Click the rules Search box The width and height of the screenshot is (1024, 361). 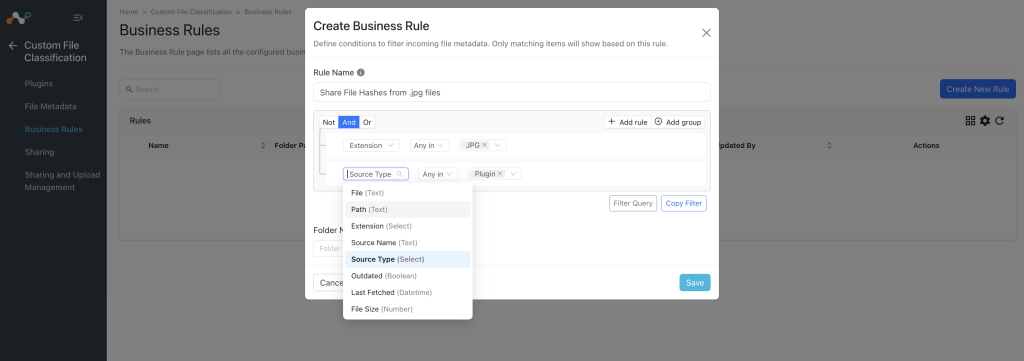pyautogui.click(x=170, y=89)
